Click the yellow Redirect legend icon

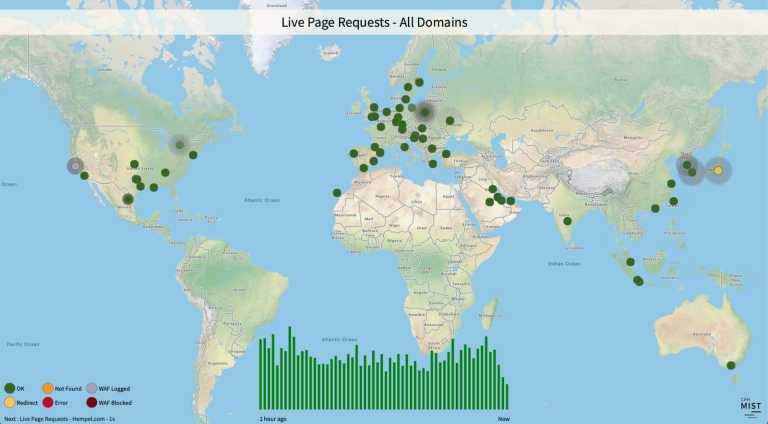[x=9, y=402]
